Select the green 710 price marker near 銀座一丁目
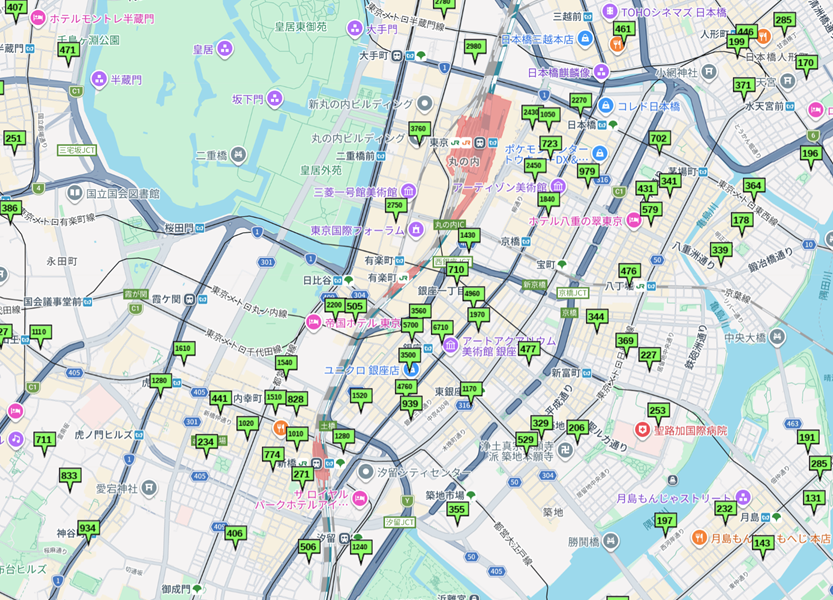This screenshot has width=833, height=600. pyautogui.click(x=457, y=268)
